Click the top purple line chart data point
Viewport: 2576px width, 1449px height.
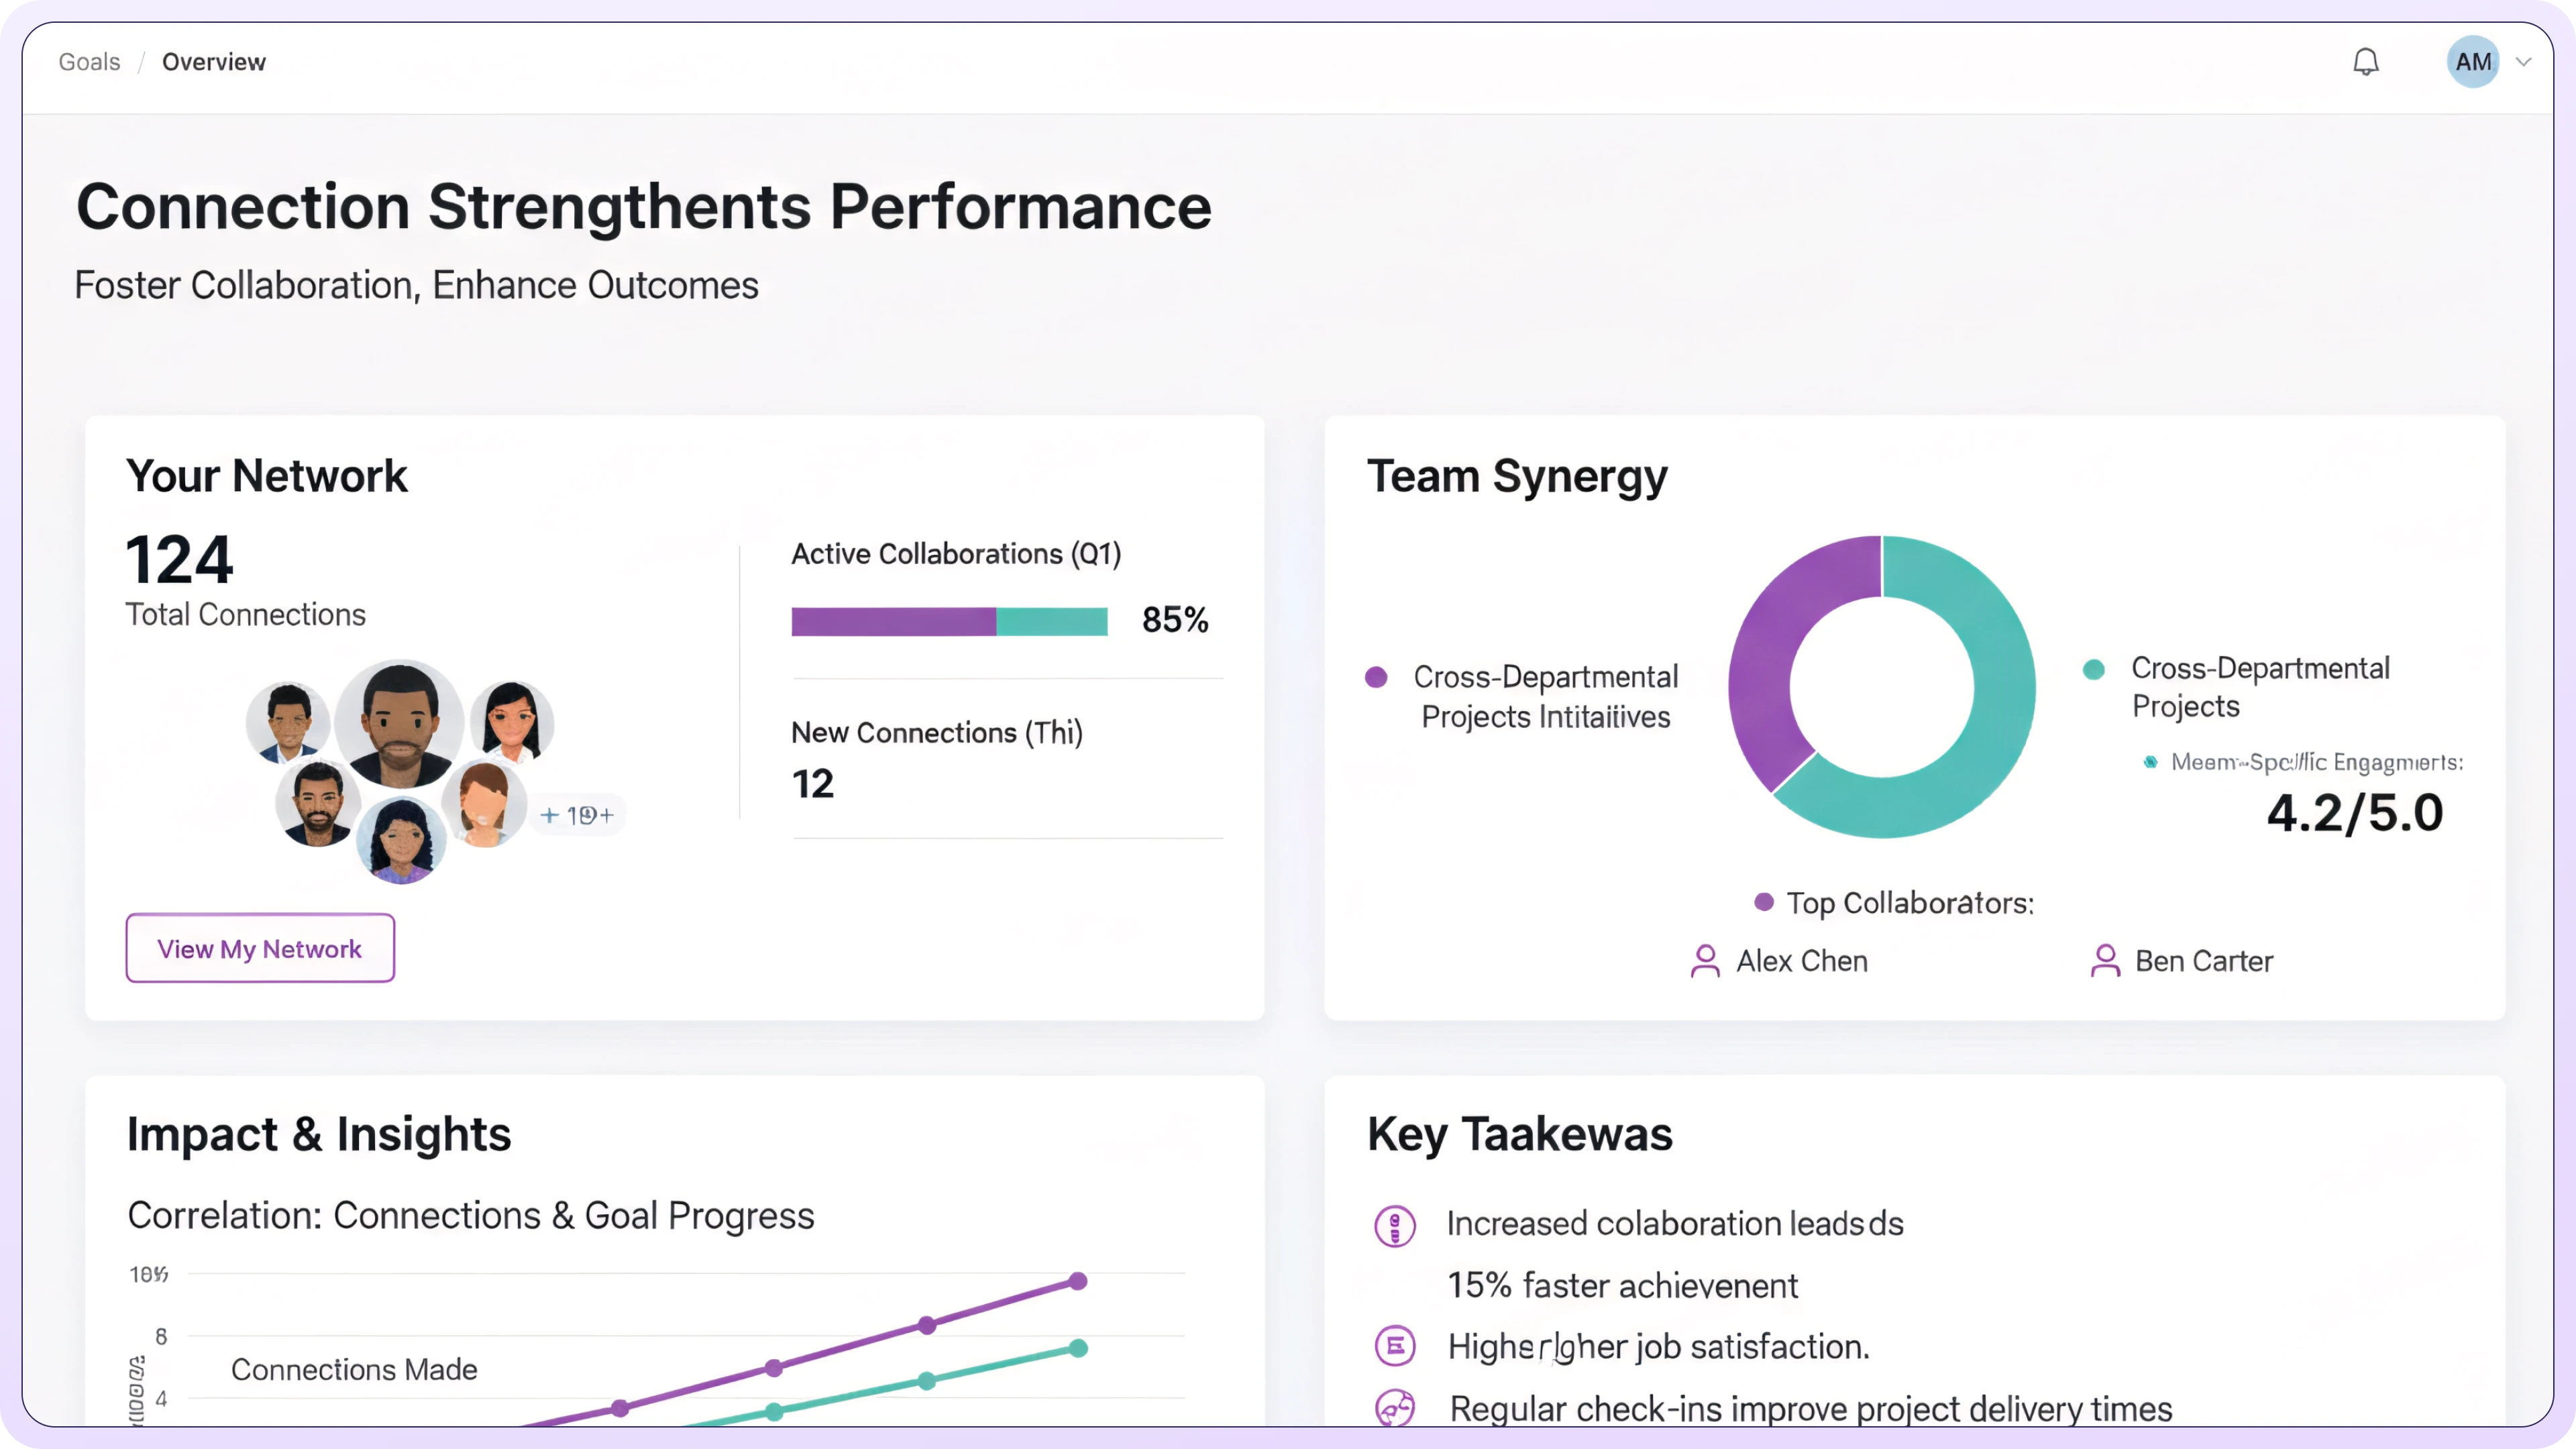point(1078,1281)
